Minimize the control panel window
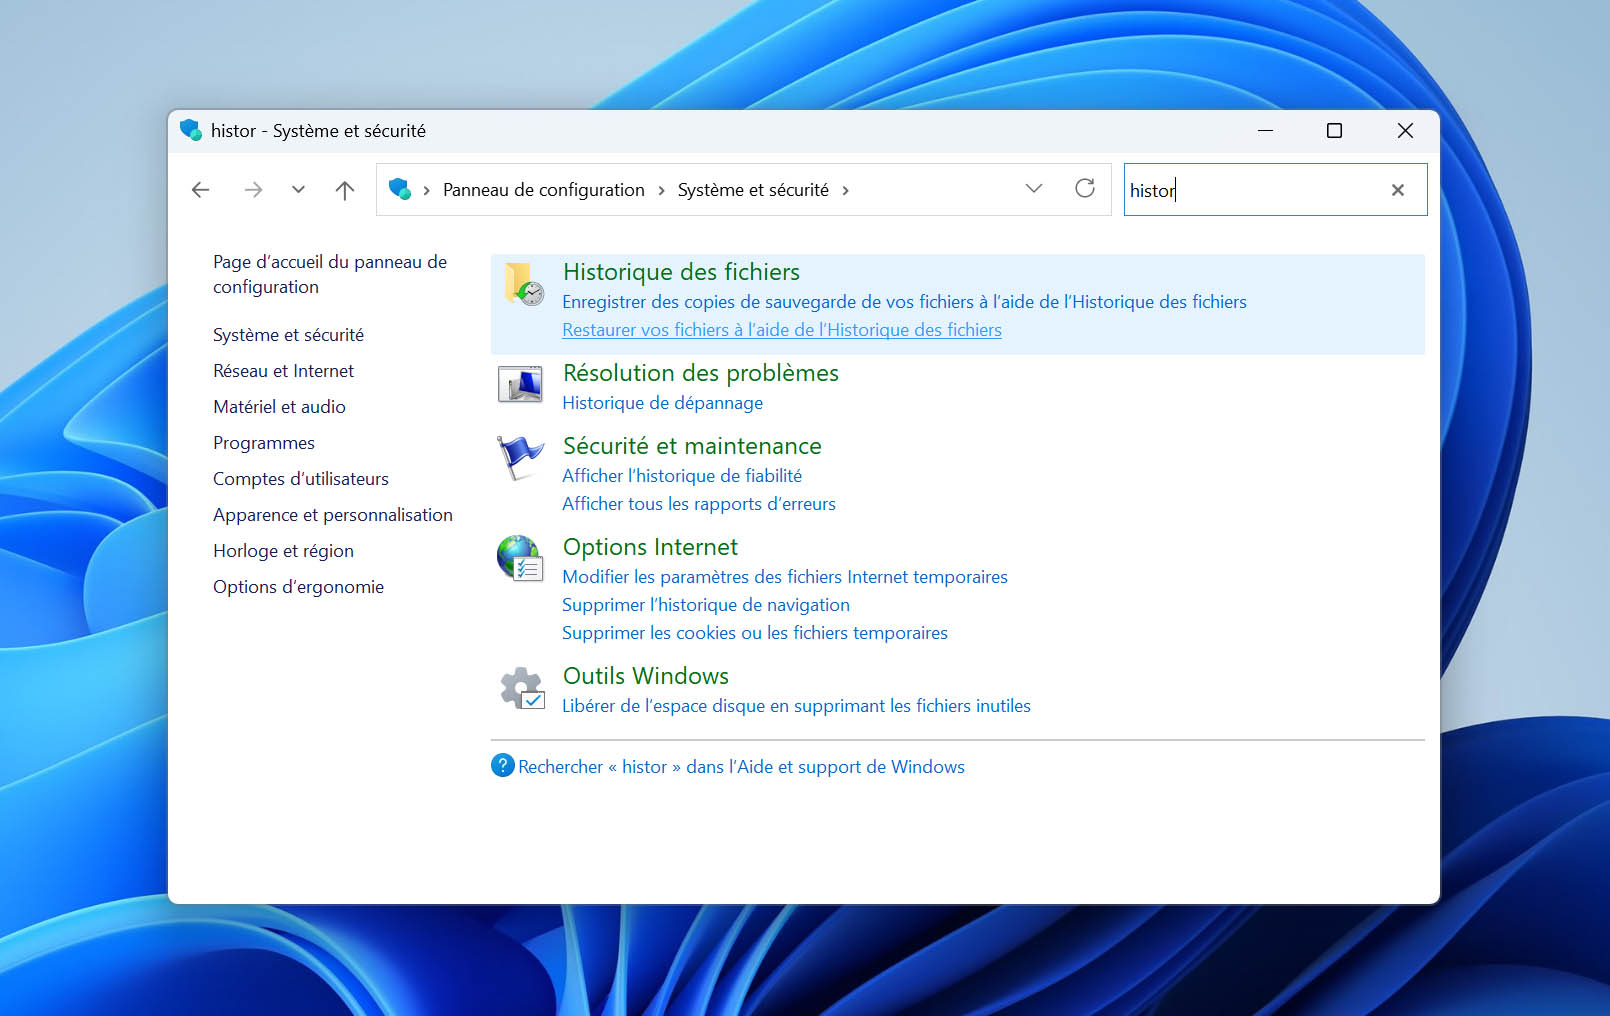Image resolution: width=1610 pixels, height=1016 pixels. (1265, 131)
